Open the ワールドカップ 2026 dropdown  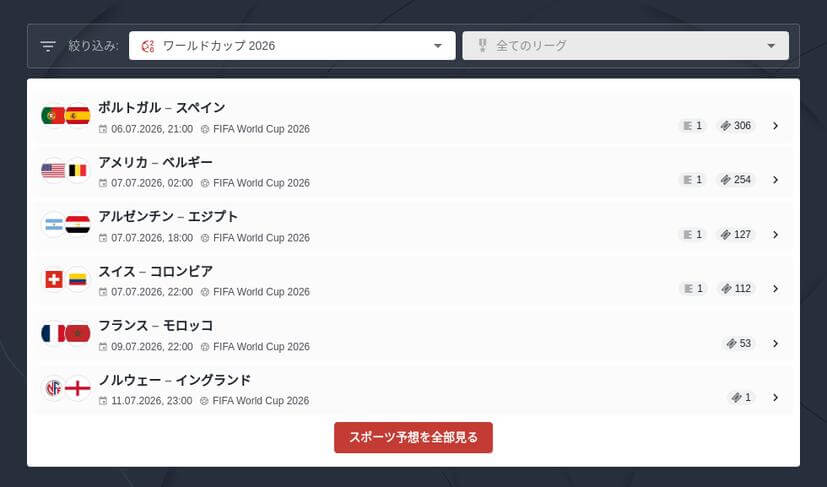(292, 46)
